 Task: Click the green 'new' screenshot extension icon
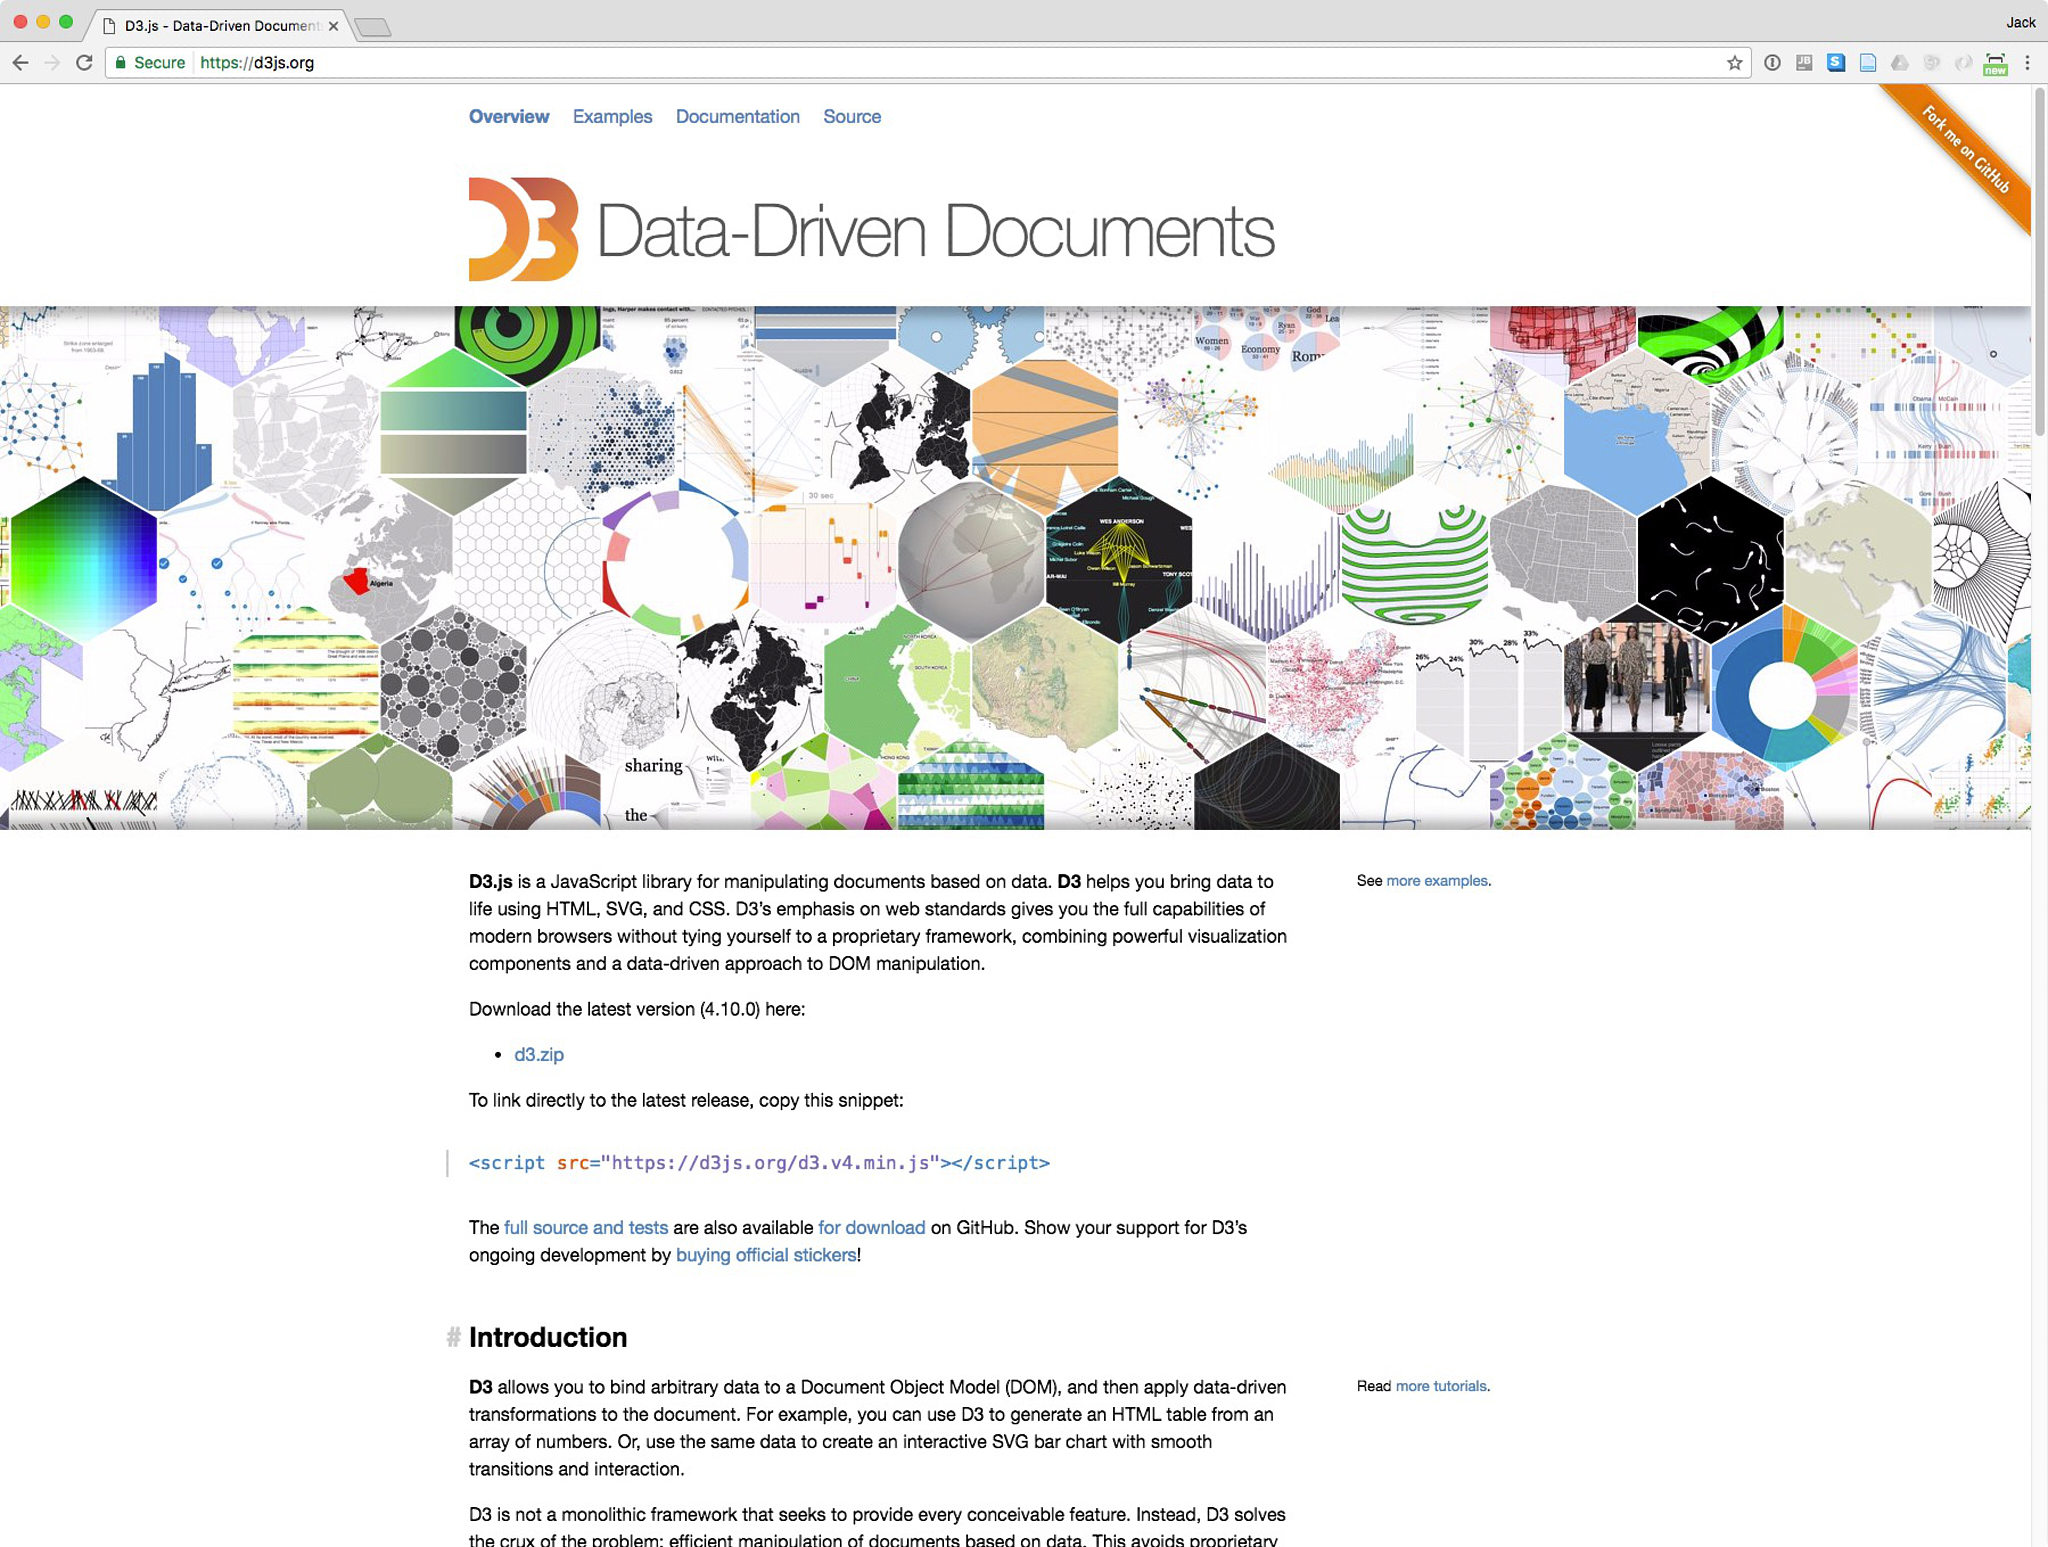1995,64
